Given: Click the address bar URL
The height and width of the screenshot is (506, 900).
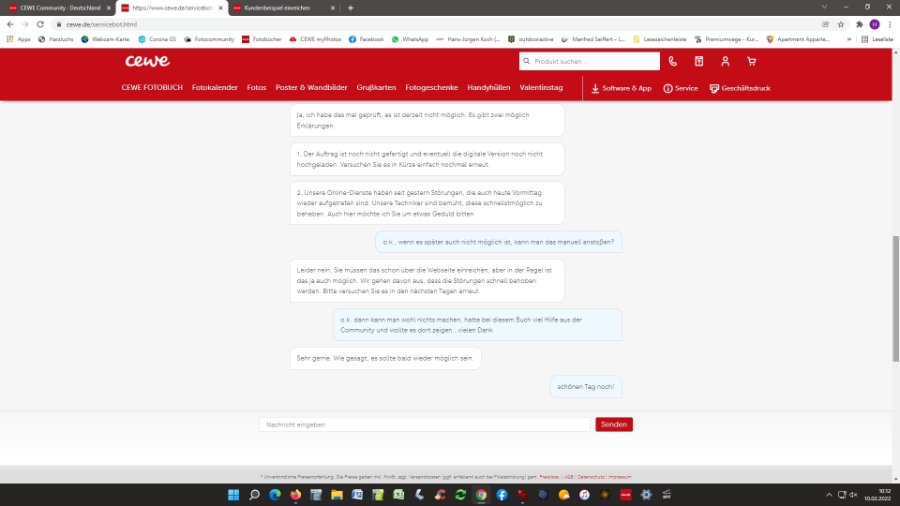Looking at the screenshot, I should tap(101, 24).
